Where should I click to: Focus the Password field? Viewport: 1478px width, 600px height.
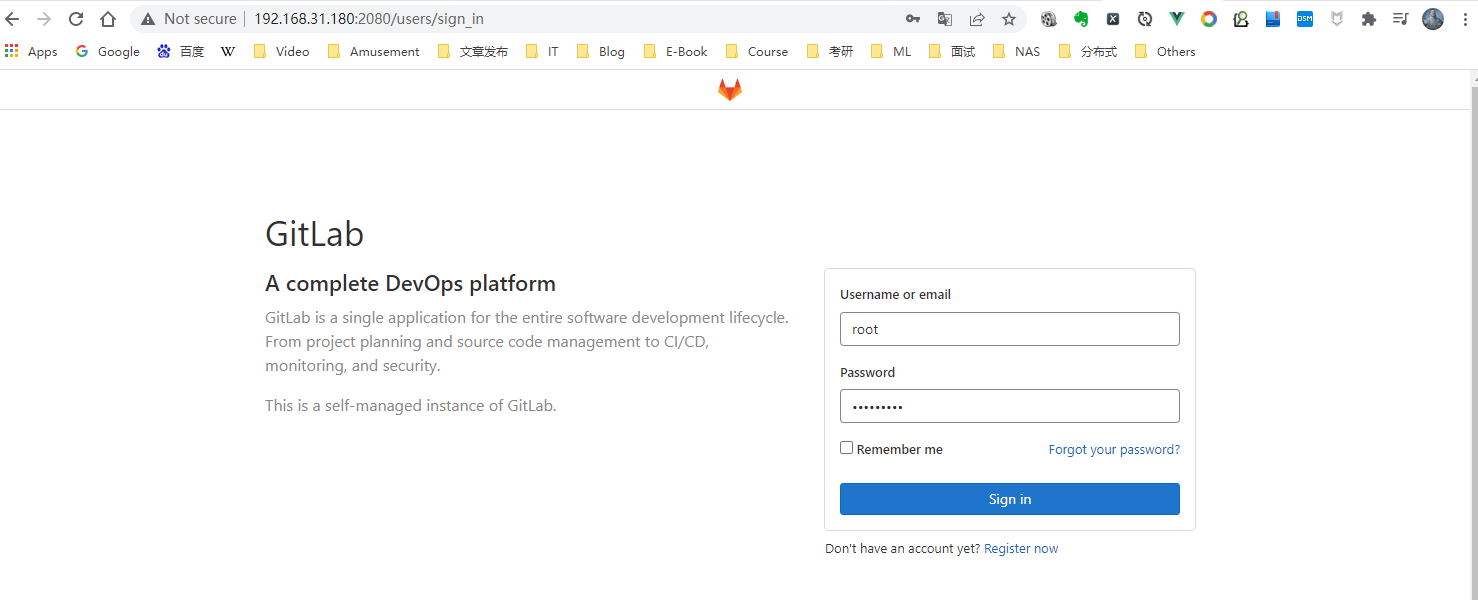coord(1010,406)
